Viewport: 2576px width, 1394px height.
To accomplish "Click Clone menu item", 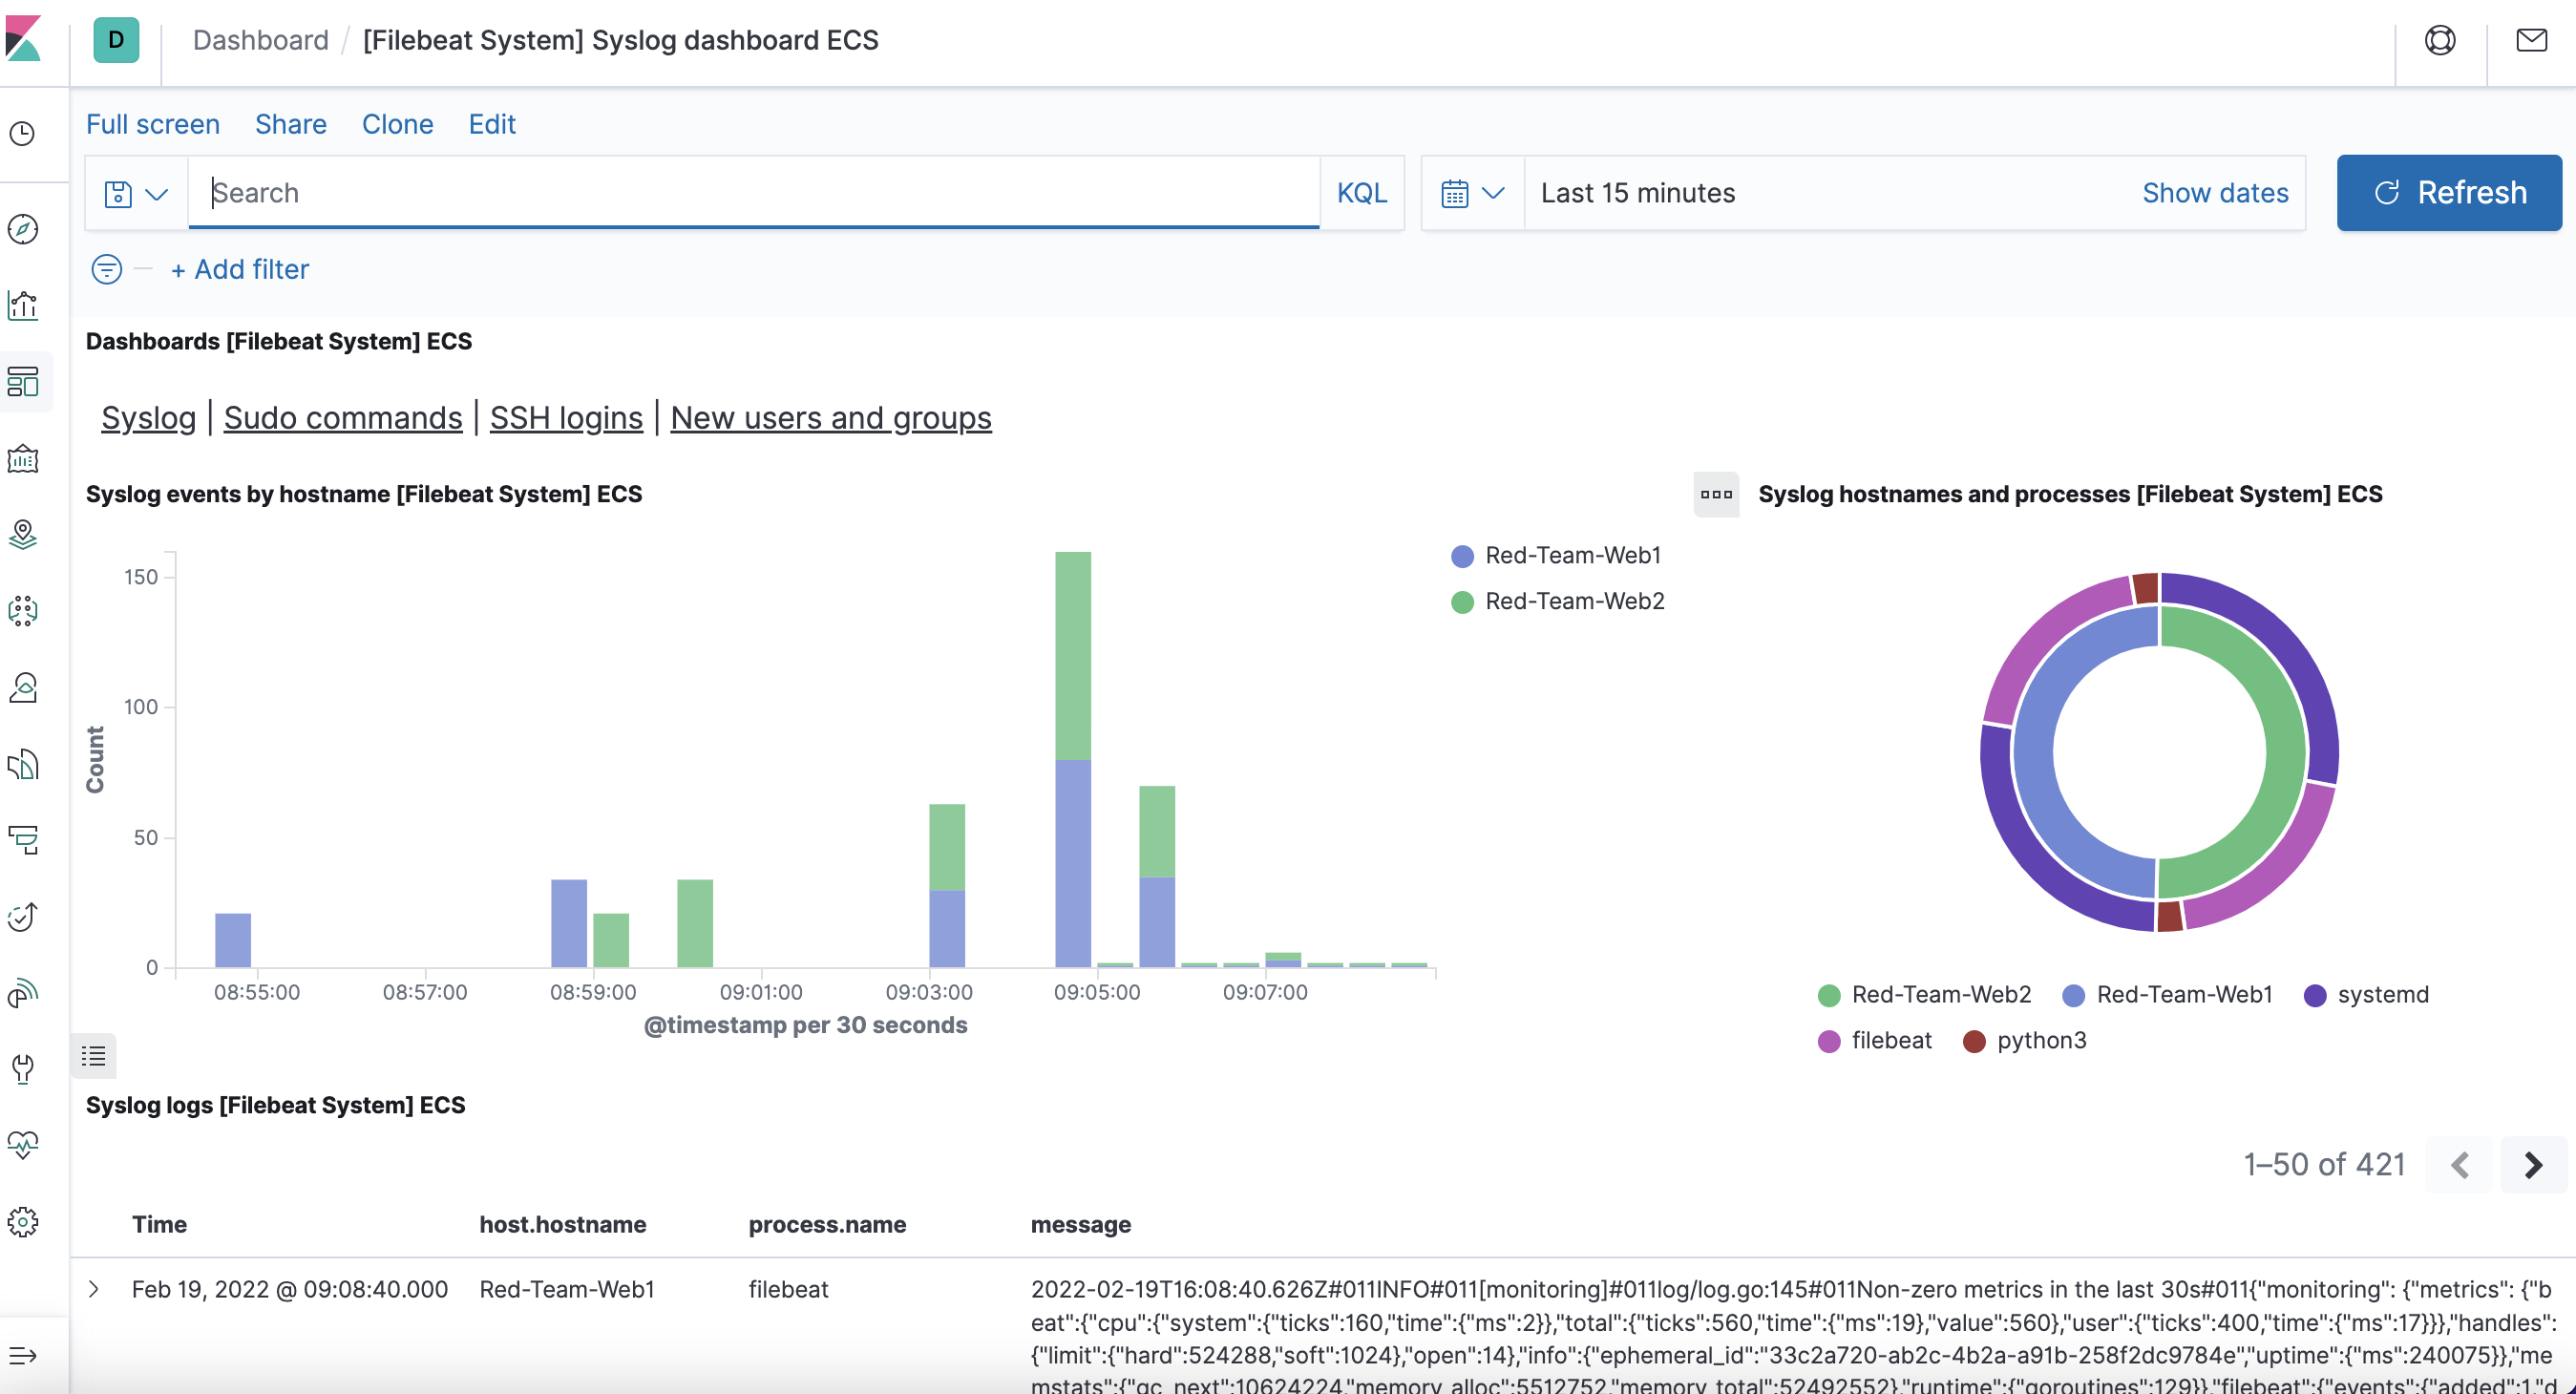I will (397, 124).
